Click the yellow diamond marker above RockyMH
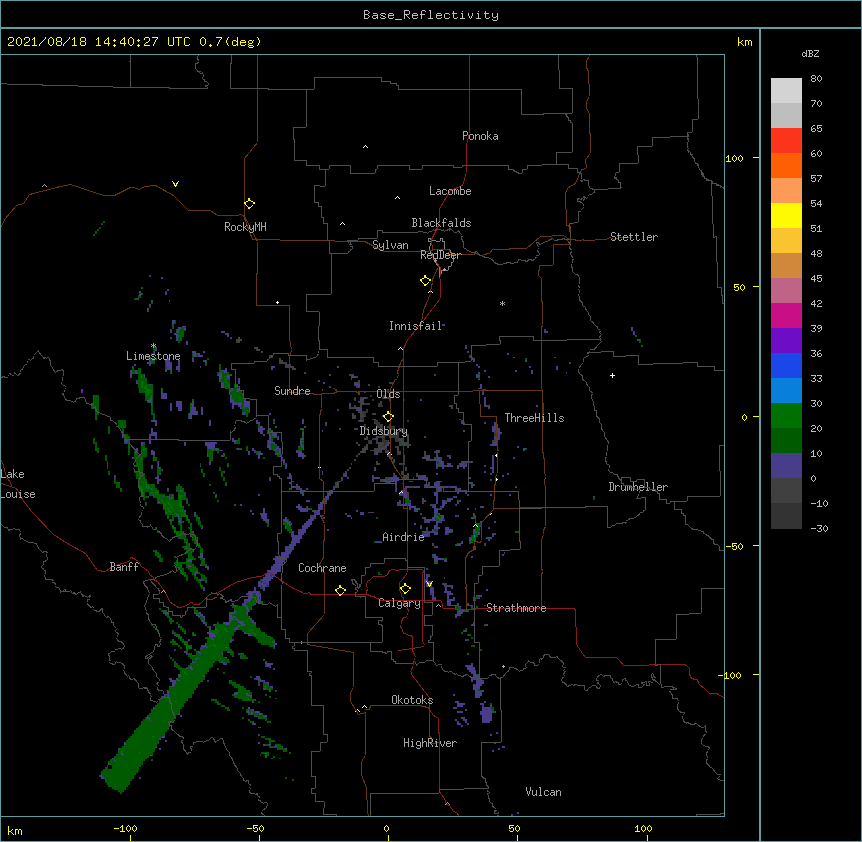This screenshot has height=842, width=862. tap(250, 203)
